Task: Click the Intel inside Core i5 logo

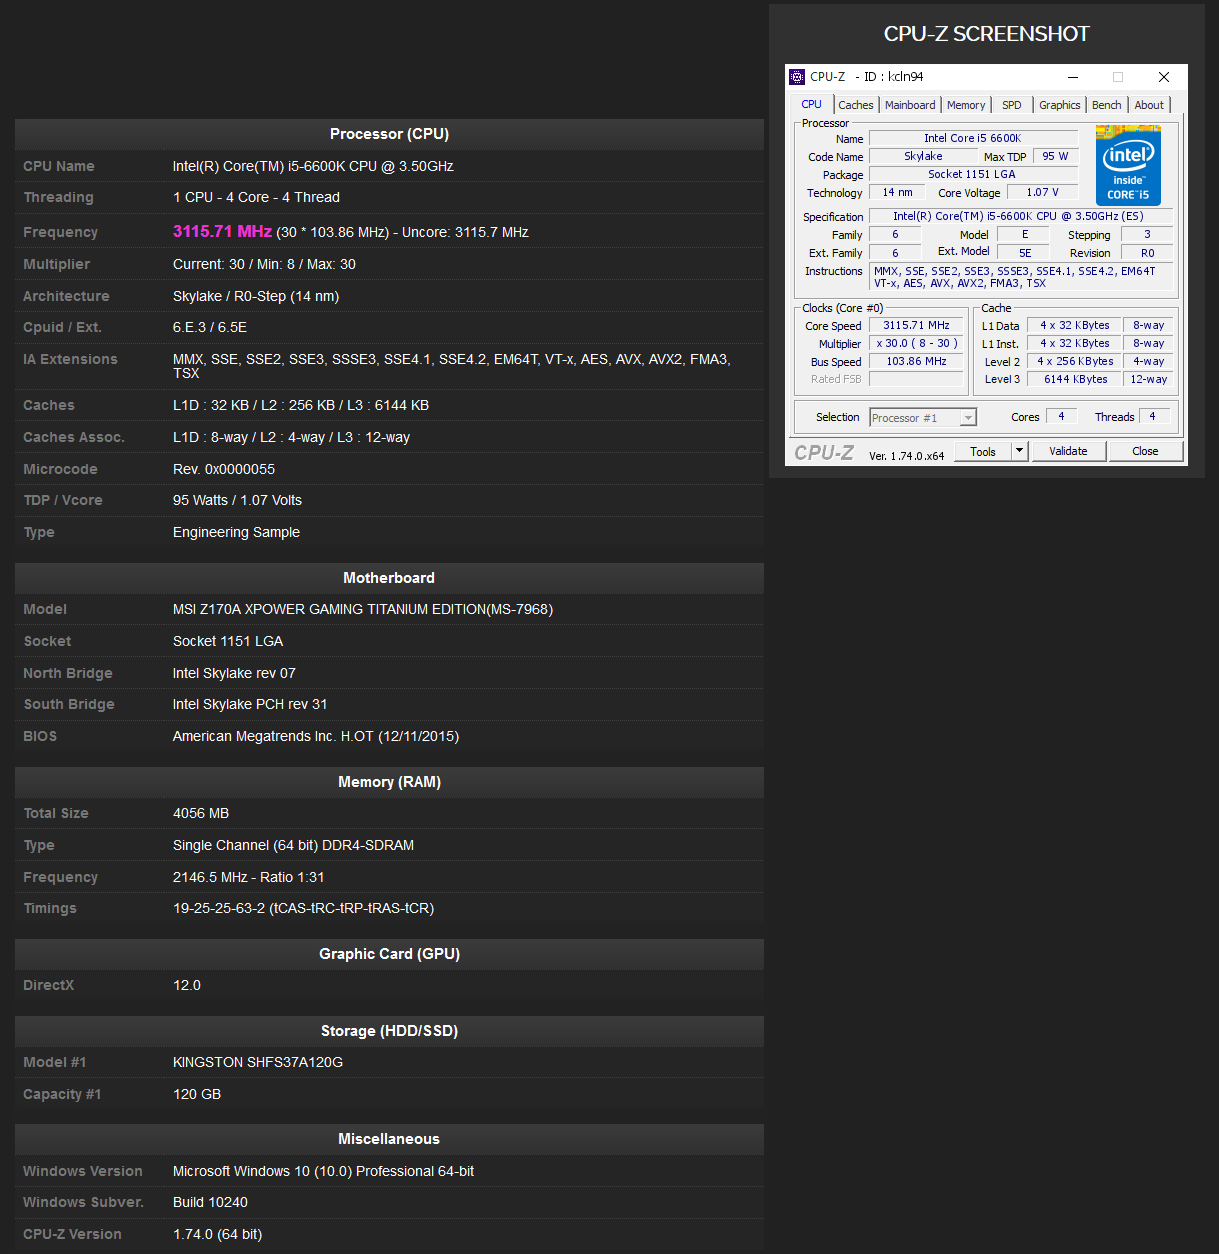Action: pyautogui.click(x=1128, y=165)
